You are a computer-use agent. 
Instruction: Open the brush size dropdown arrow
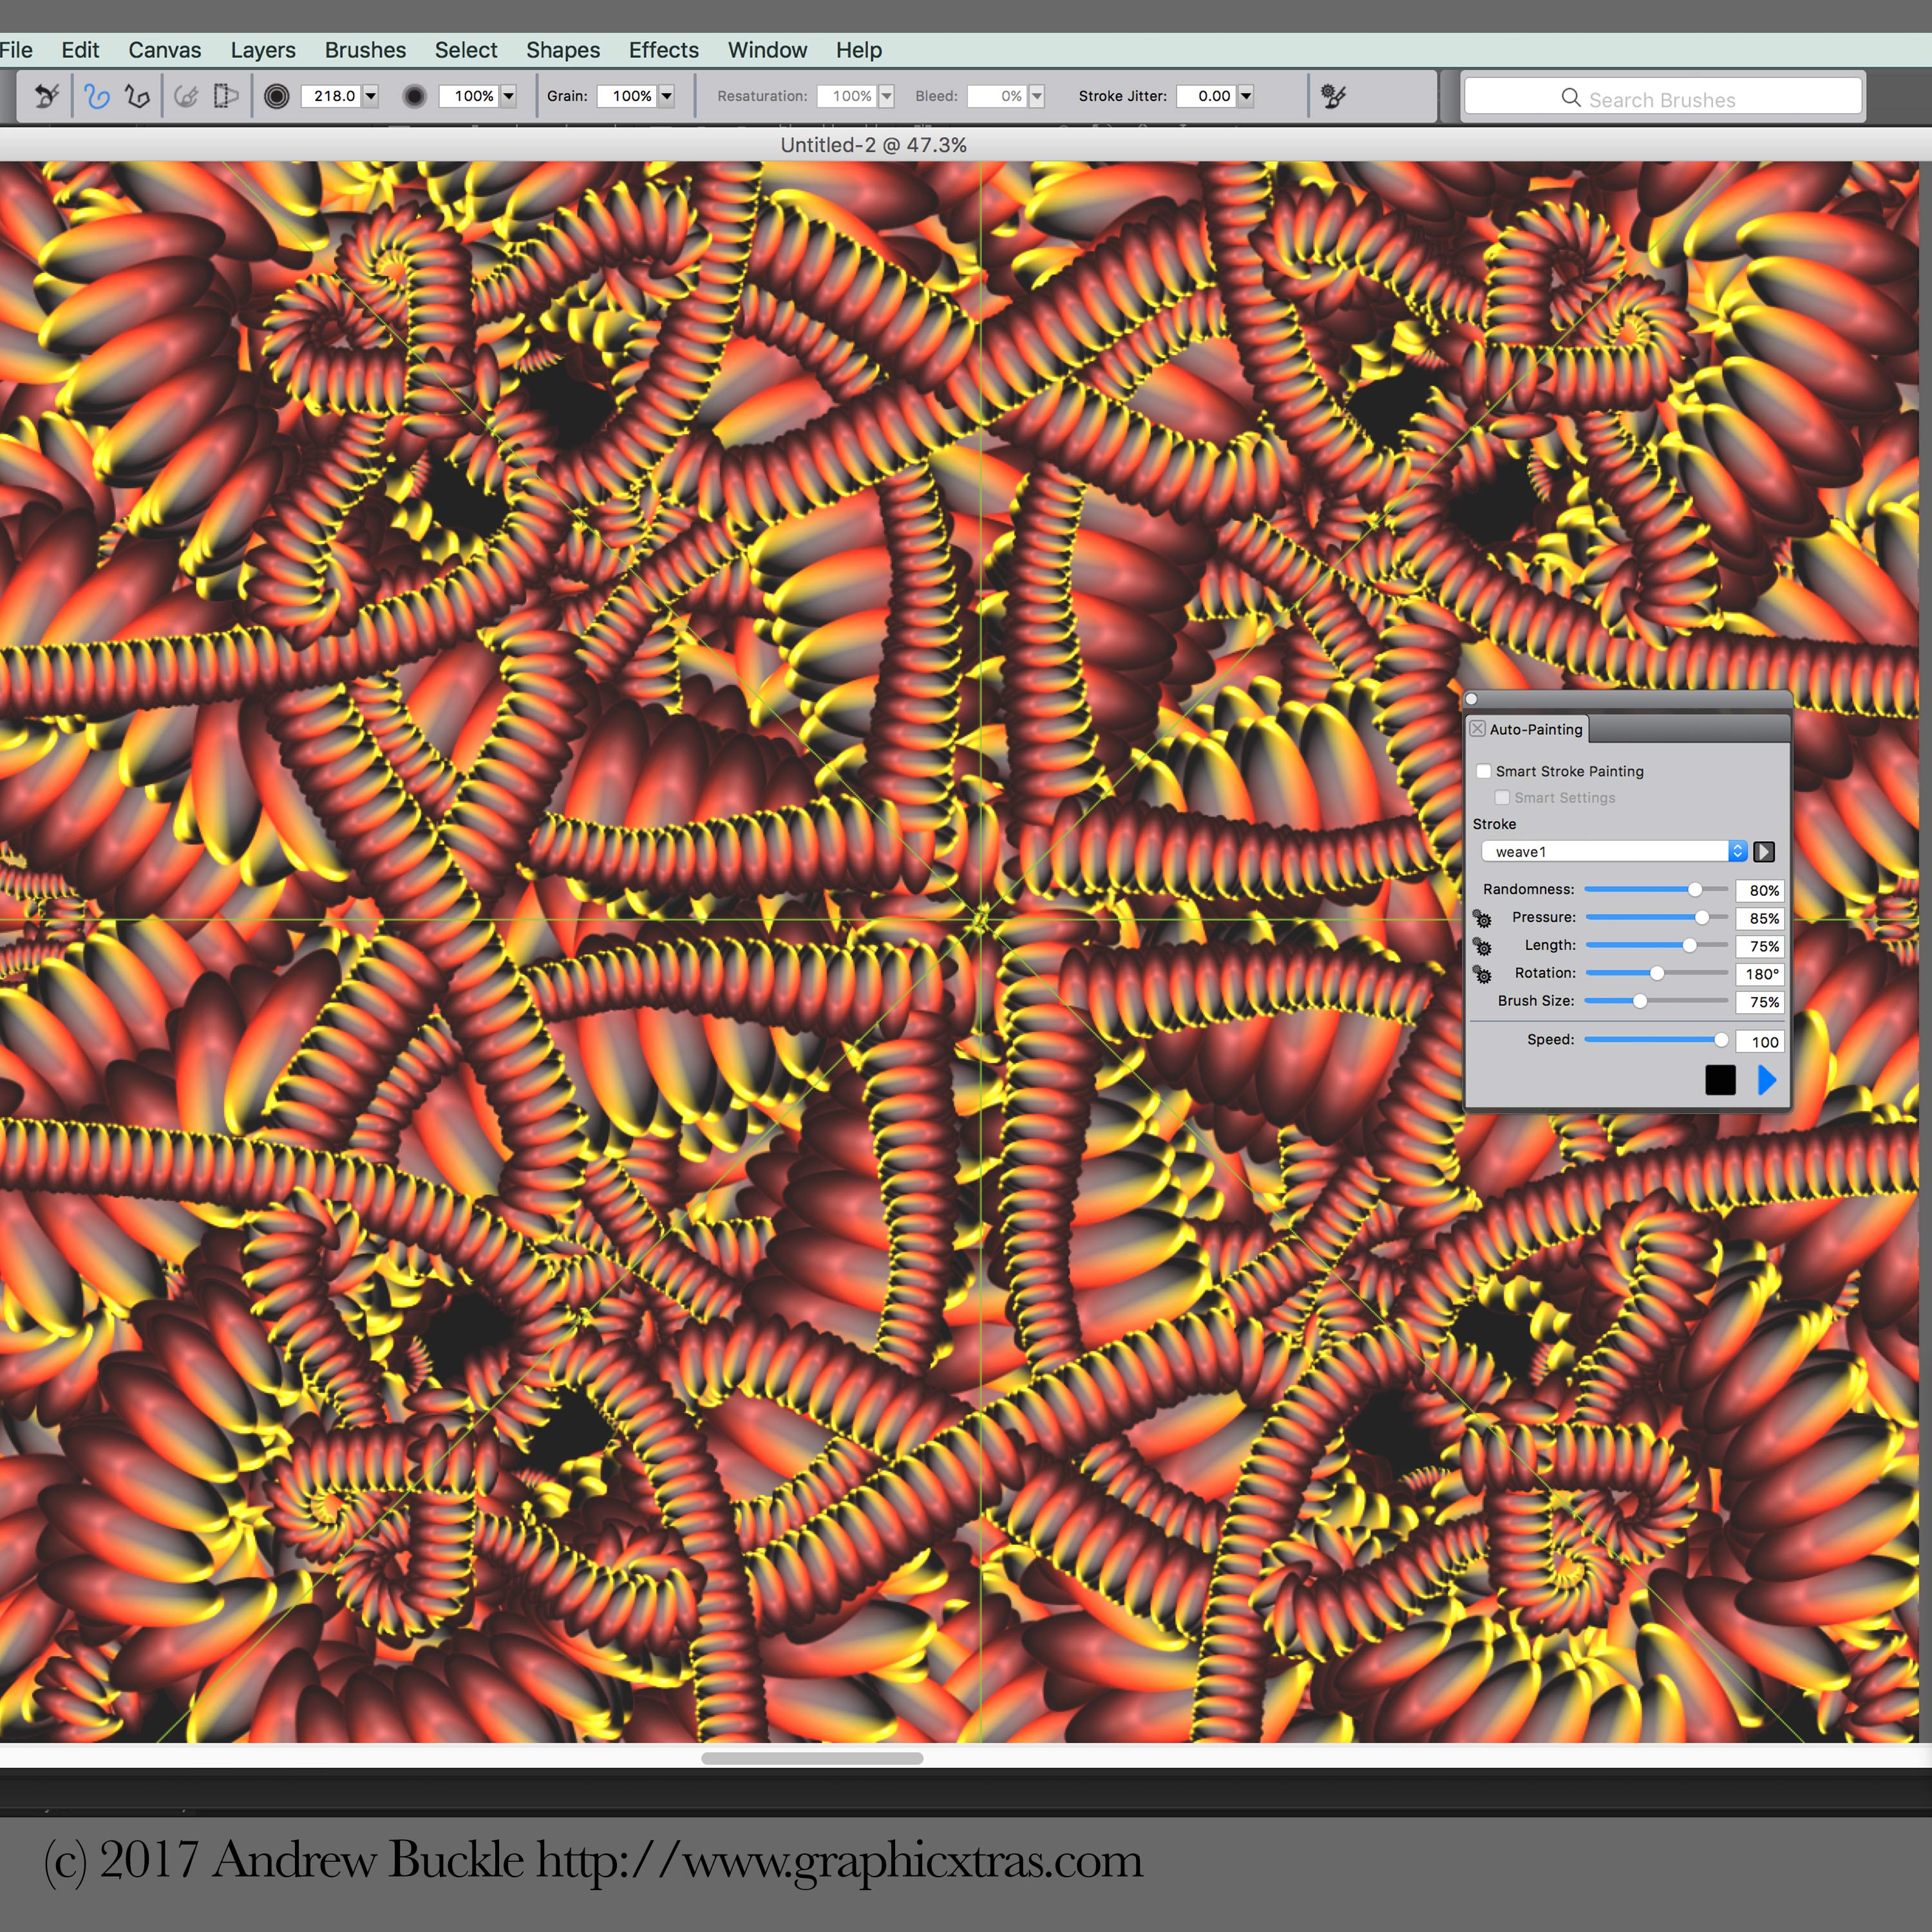371,96
